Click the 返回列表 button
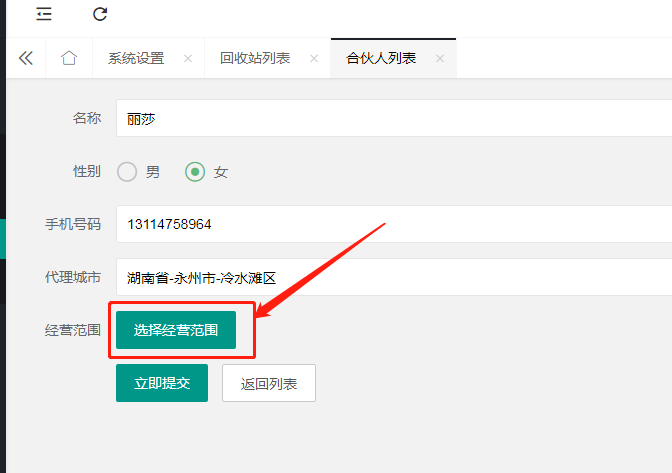 [x=269, y=383]
